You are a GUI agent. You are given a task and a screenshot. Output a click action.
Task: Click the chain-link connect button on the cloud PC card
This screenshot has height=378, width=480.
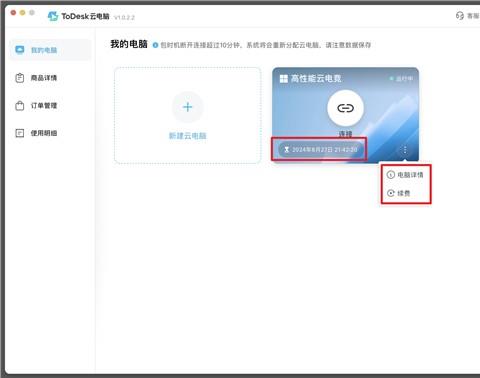[345, 108]
